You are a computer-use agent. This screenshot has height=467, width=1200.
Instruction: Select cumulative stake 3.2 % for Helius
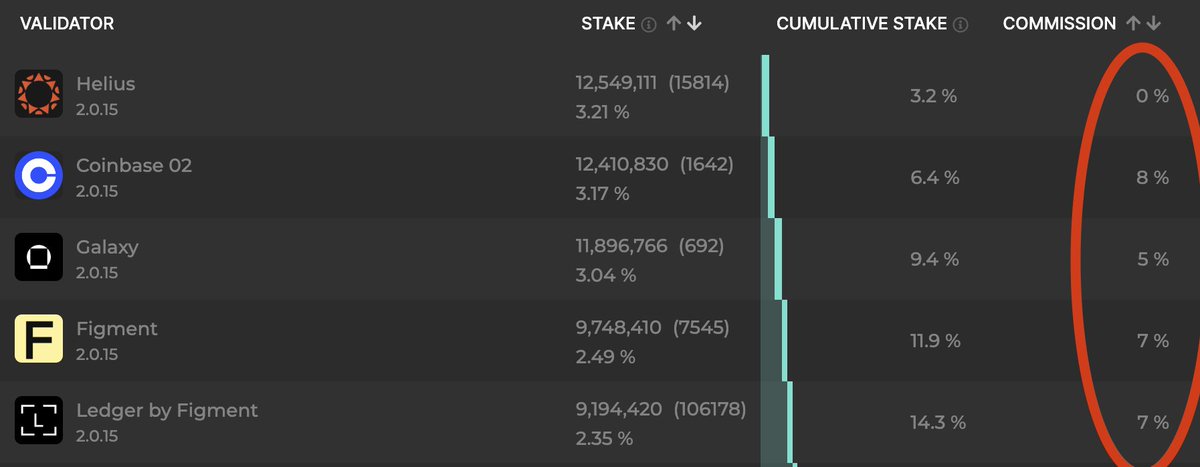point(933,97)
